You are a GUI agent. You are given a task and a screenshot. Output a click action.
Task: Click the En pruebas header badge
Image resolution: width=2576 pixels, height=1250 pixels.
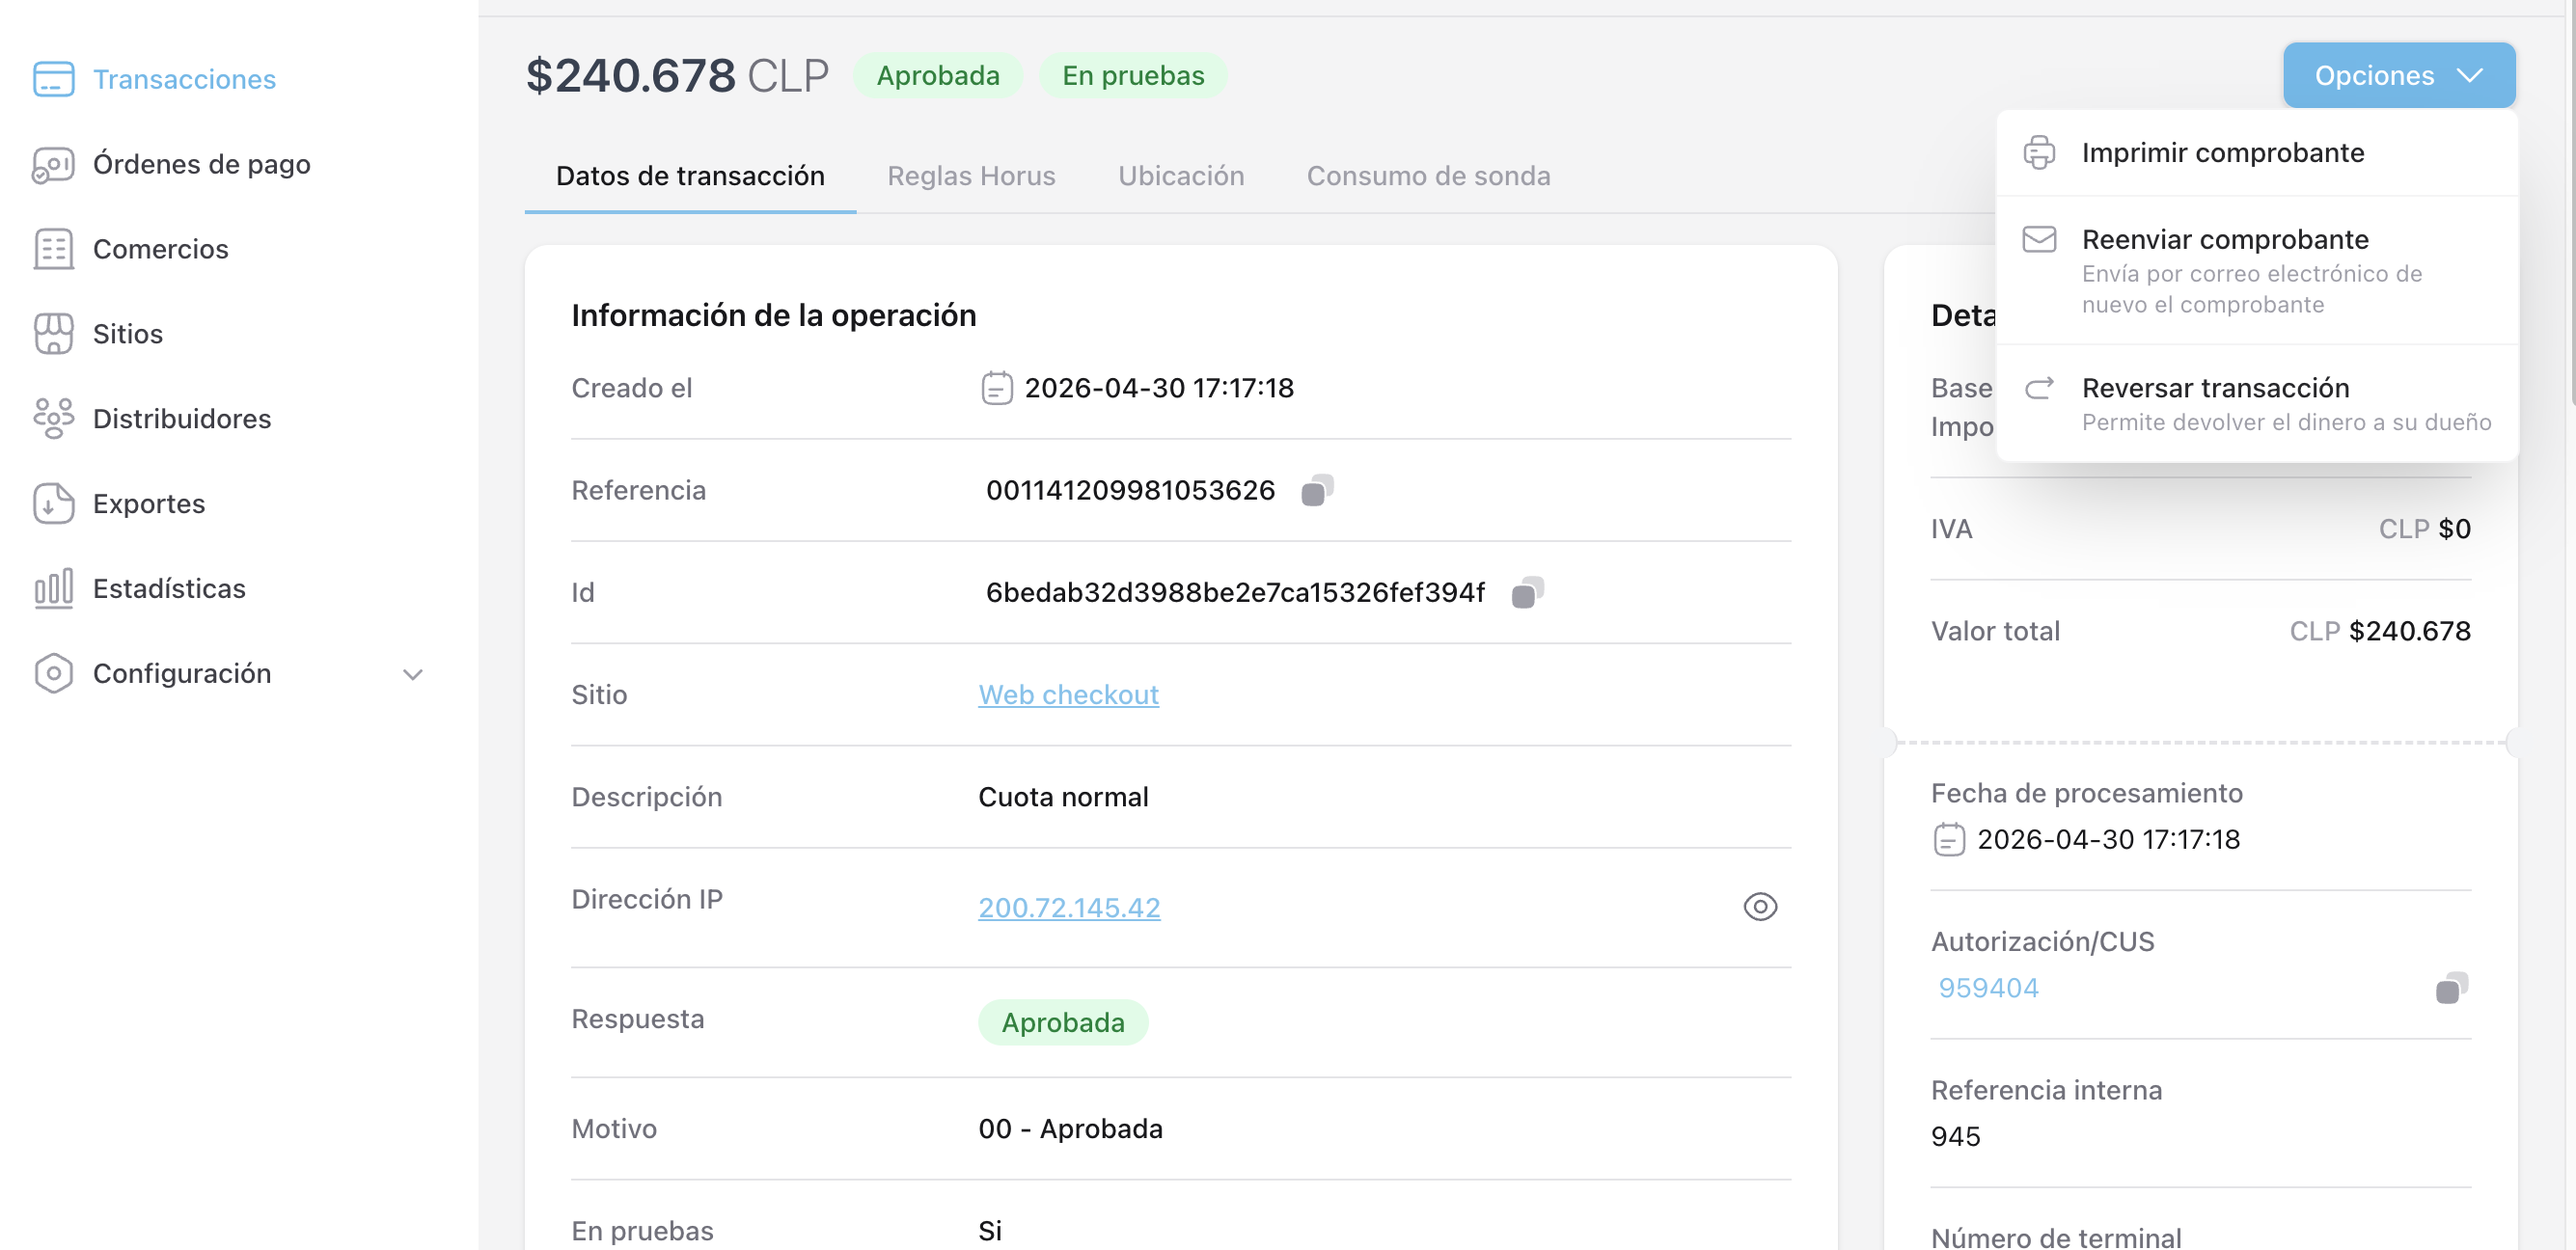1133,76
